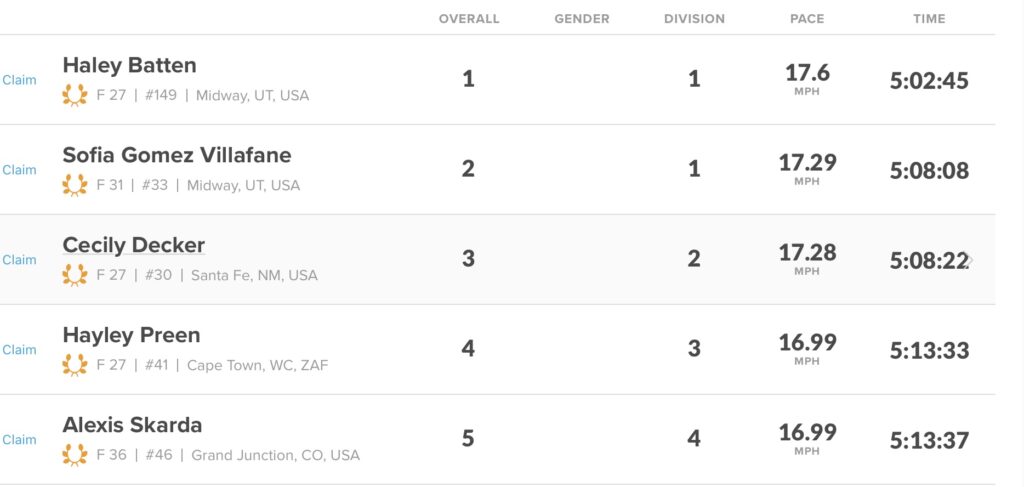Select Hayley Preen's 5:13:33 finish time
Screen dimensions: 1024x487
tap(929, 351)
